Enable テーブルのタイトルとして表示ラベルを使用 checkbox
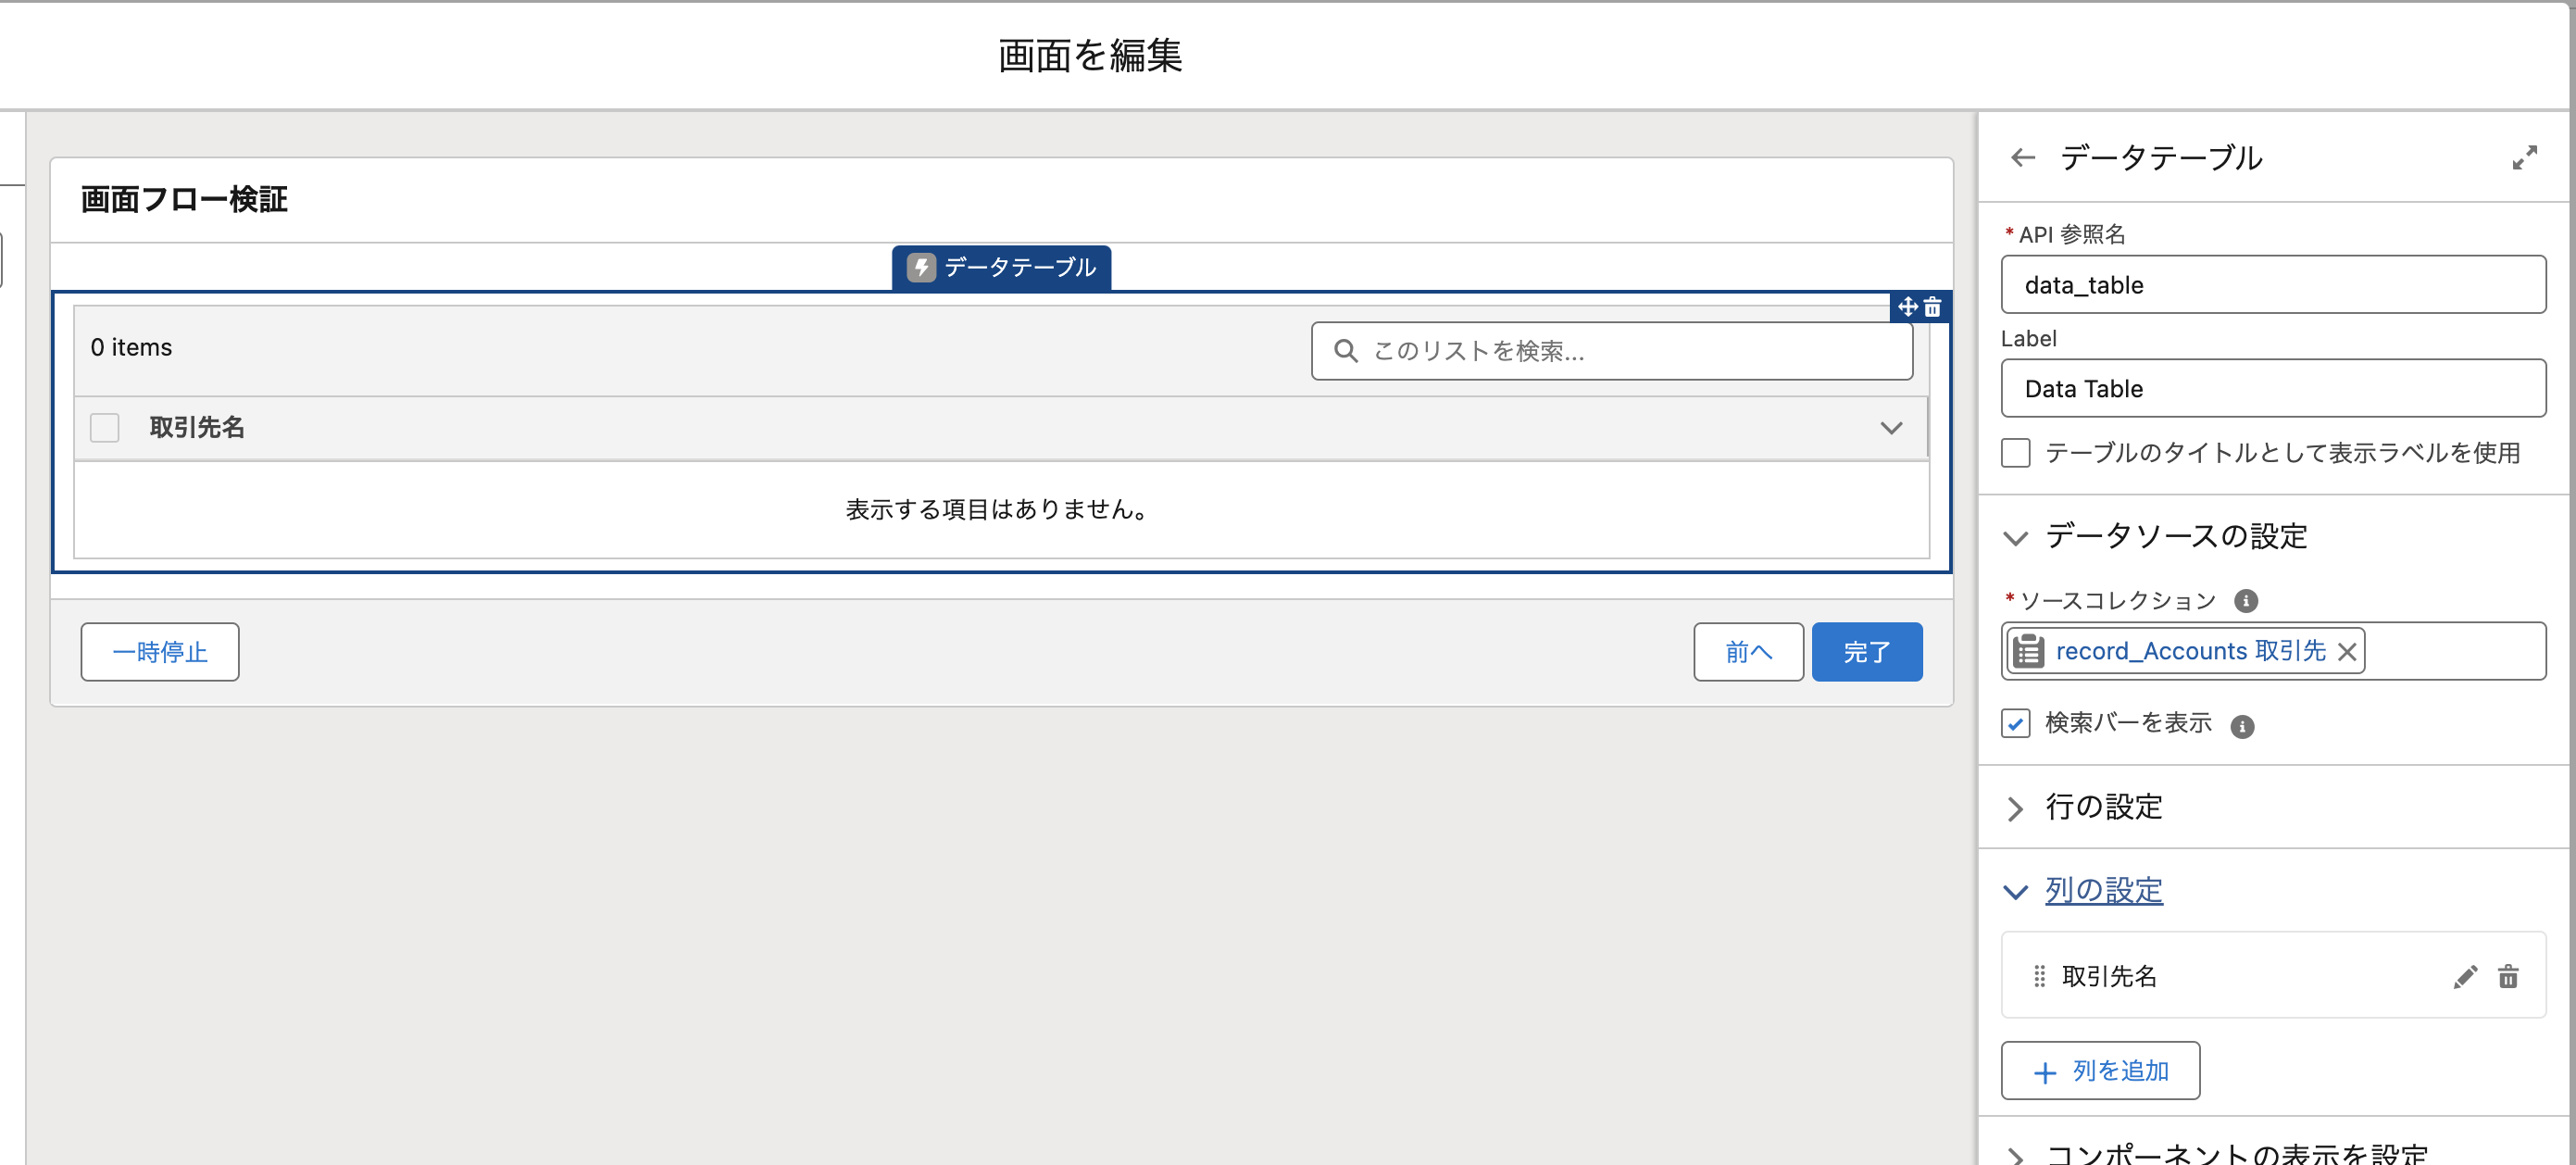This screenshot has height=1165, width=2576. (x=2017, y=453)
